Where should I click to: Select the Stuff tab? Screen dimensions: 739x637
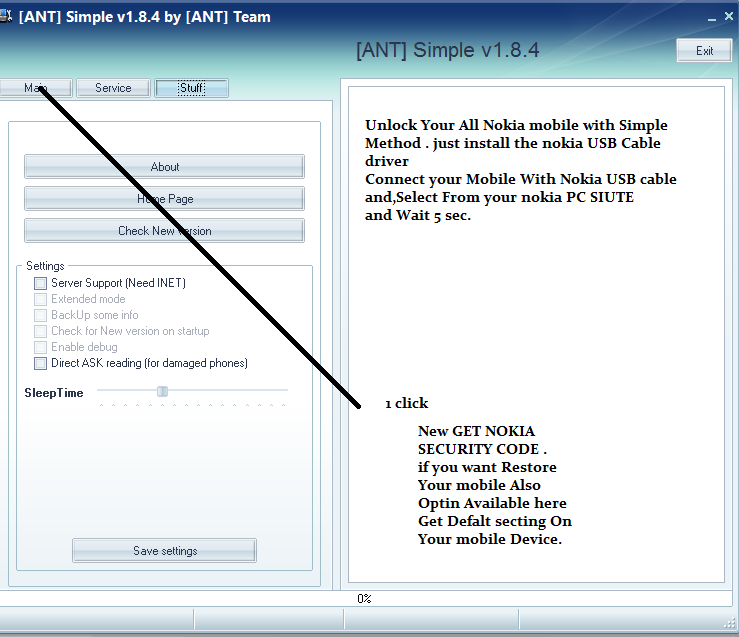click(191, 88)
